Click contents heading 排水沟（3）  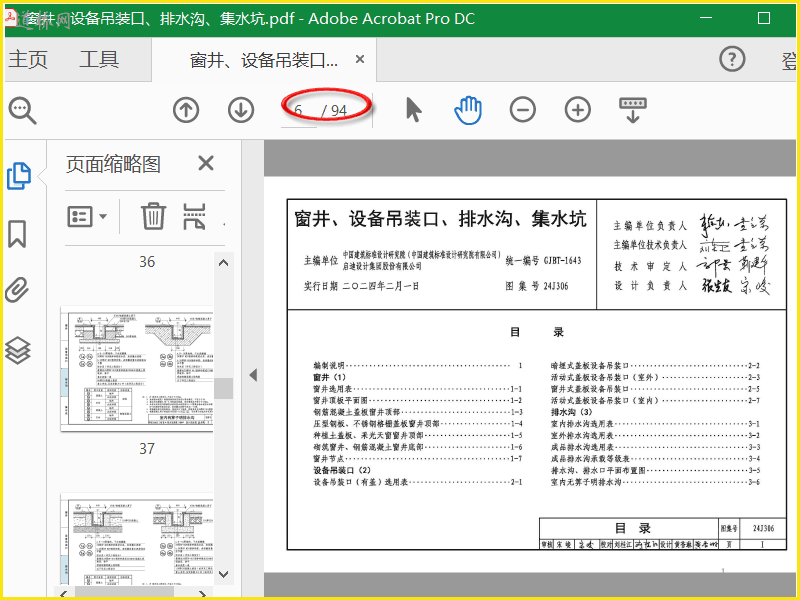coord(571,412)
